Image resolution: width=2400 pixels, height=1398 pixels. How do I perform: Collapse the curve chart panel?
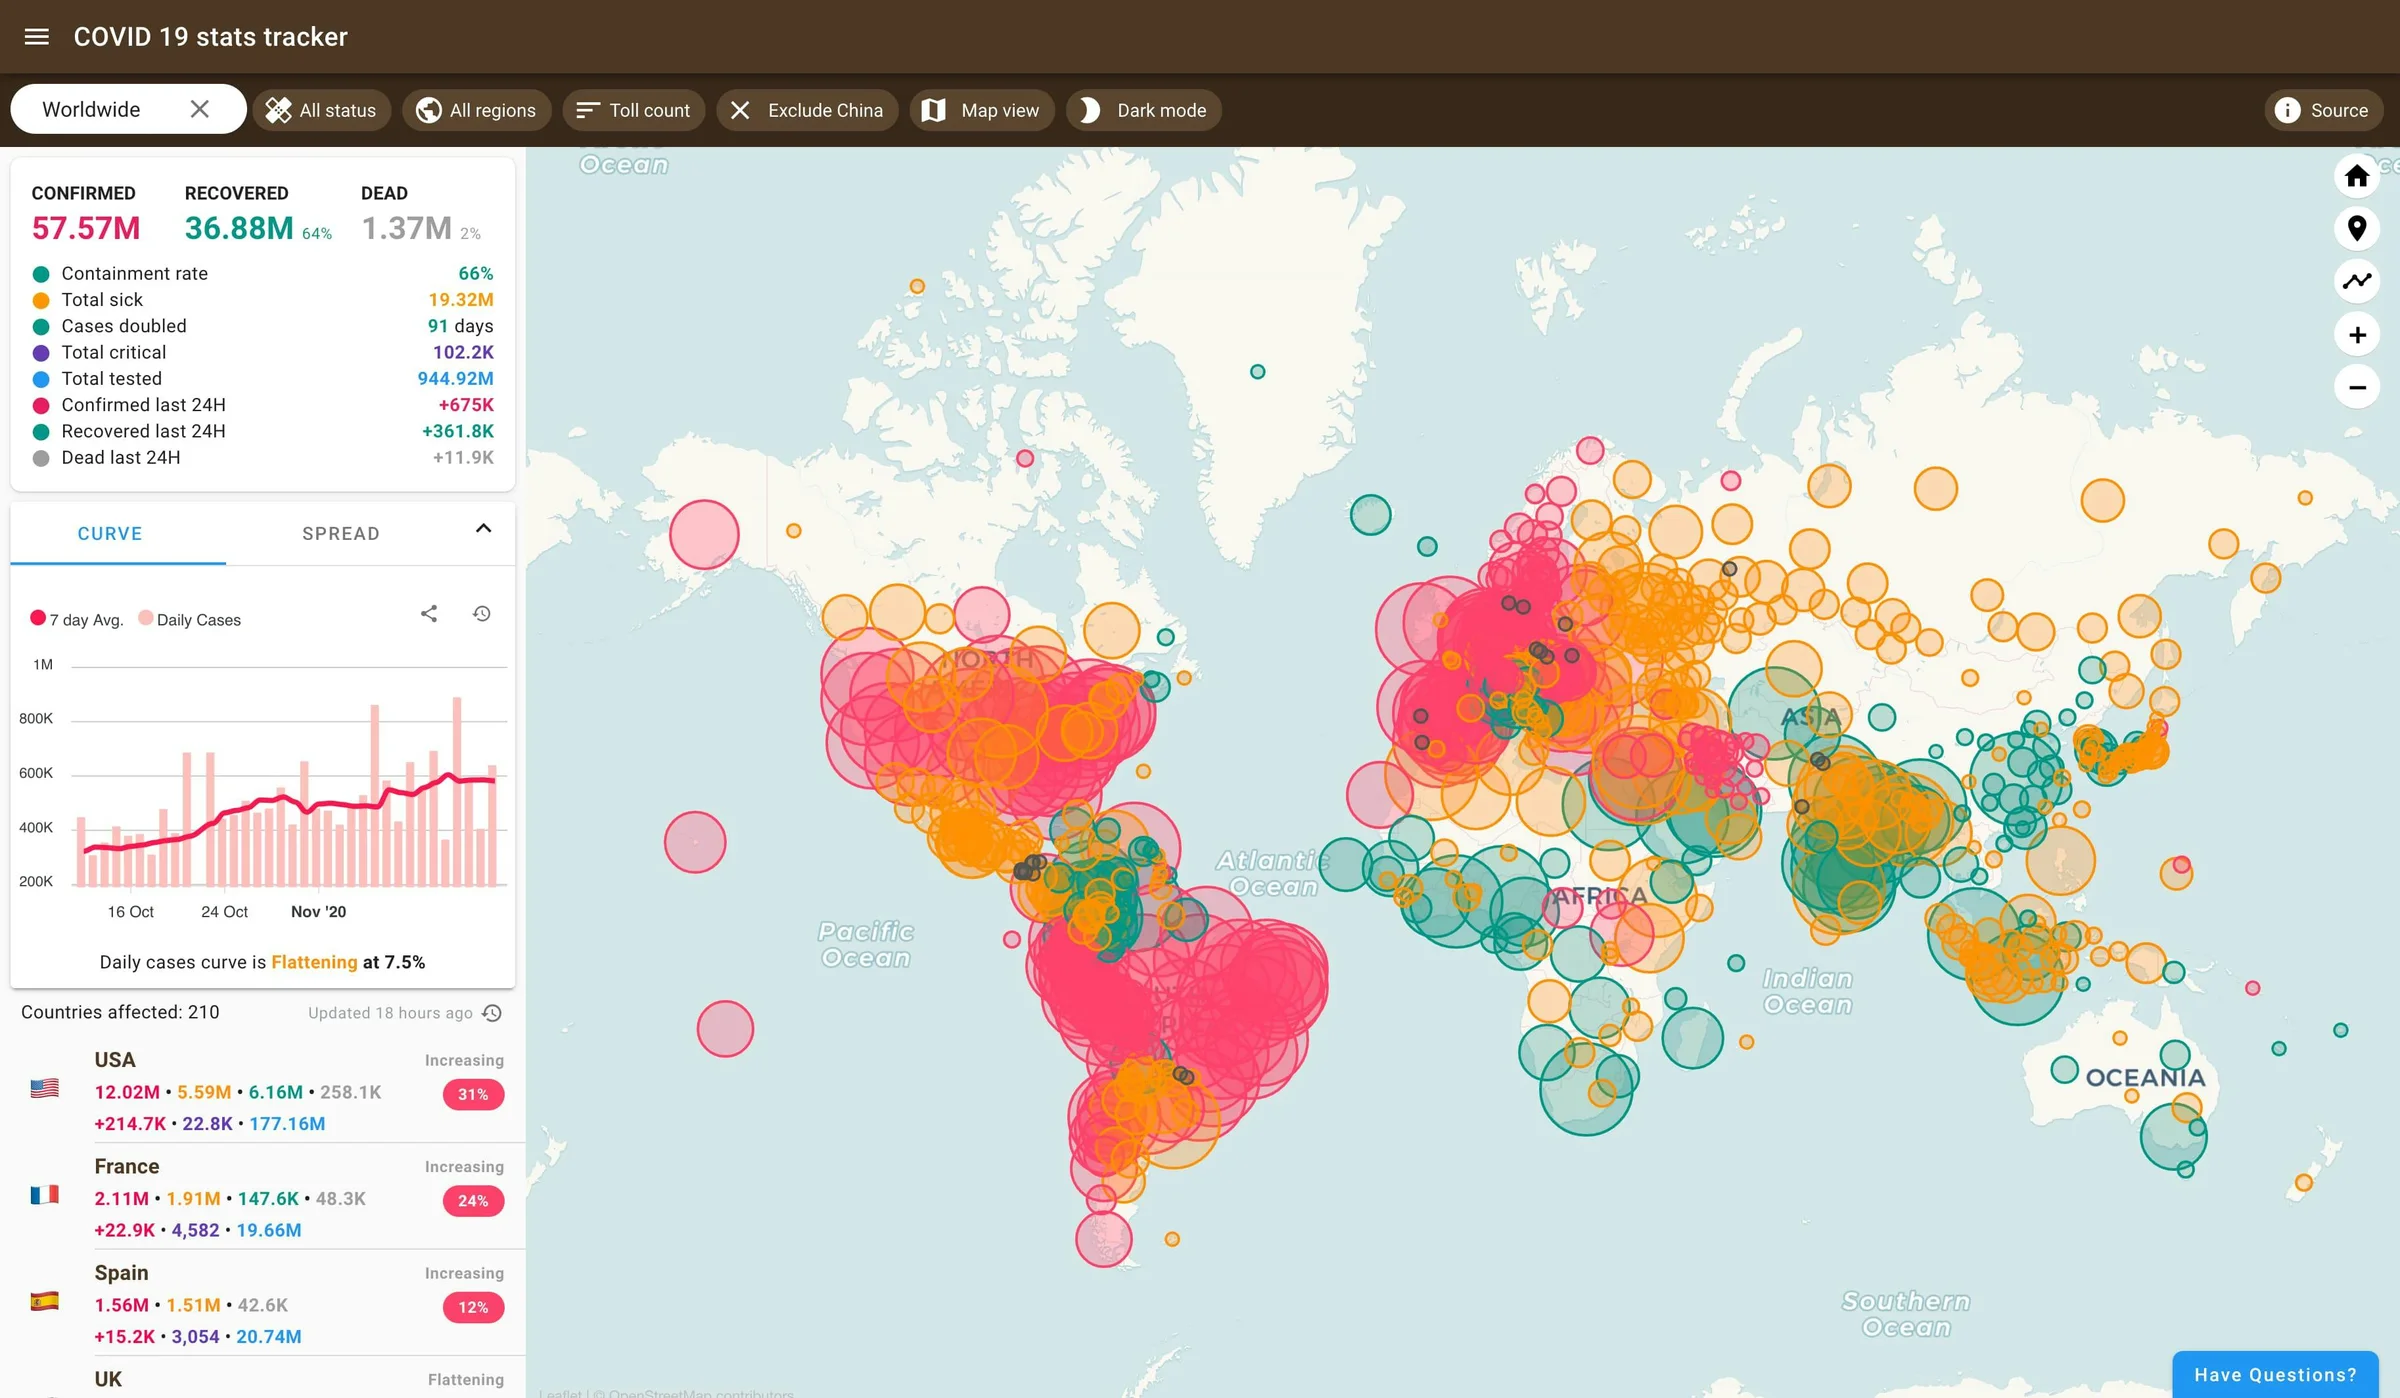tap(483, 529)
